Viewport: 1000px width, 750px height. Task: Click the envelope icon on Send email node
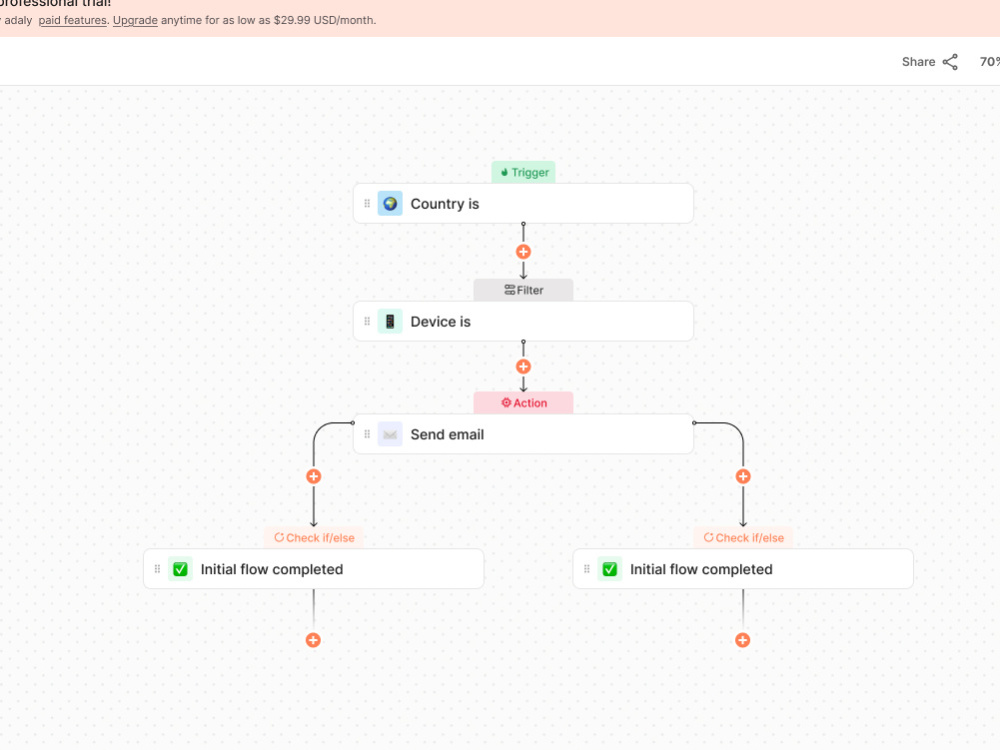coord(390,434)
